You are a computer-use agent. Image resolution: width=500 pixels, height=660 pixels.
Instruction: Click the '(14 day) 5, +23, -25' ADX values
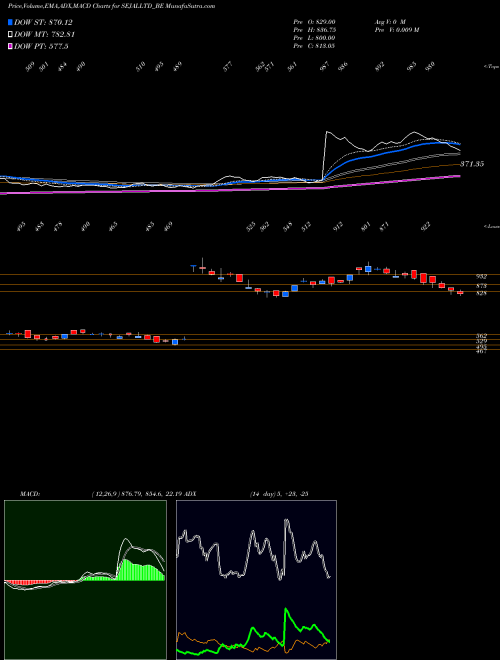click(x=279, y=494)
